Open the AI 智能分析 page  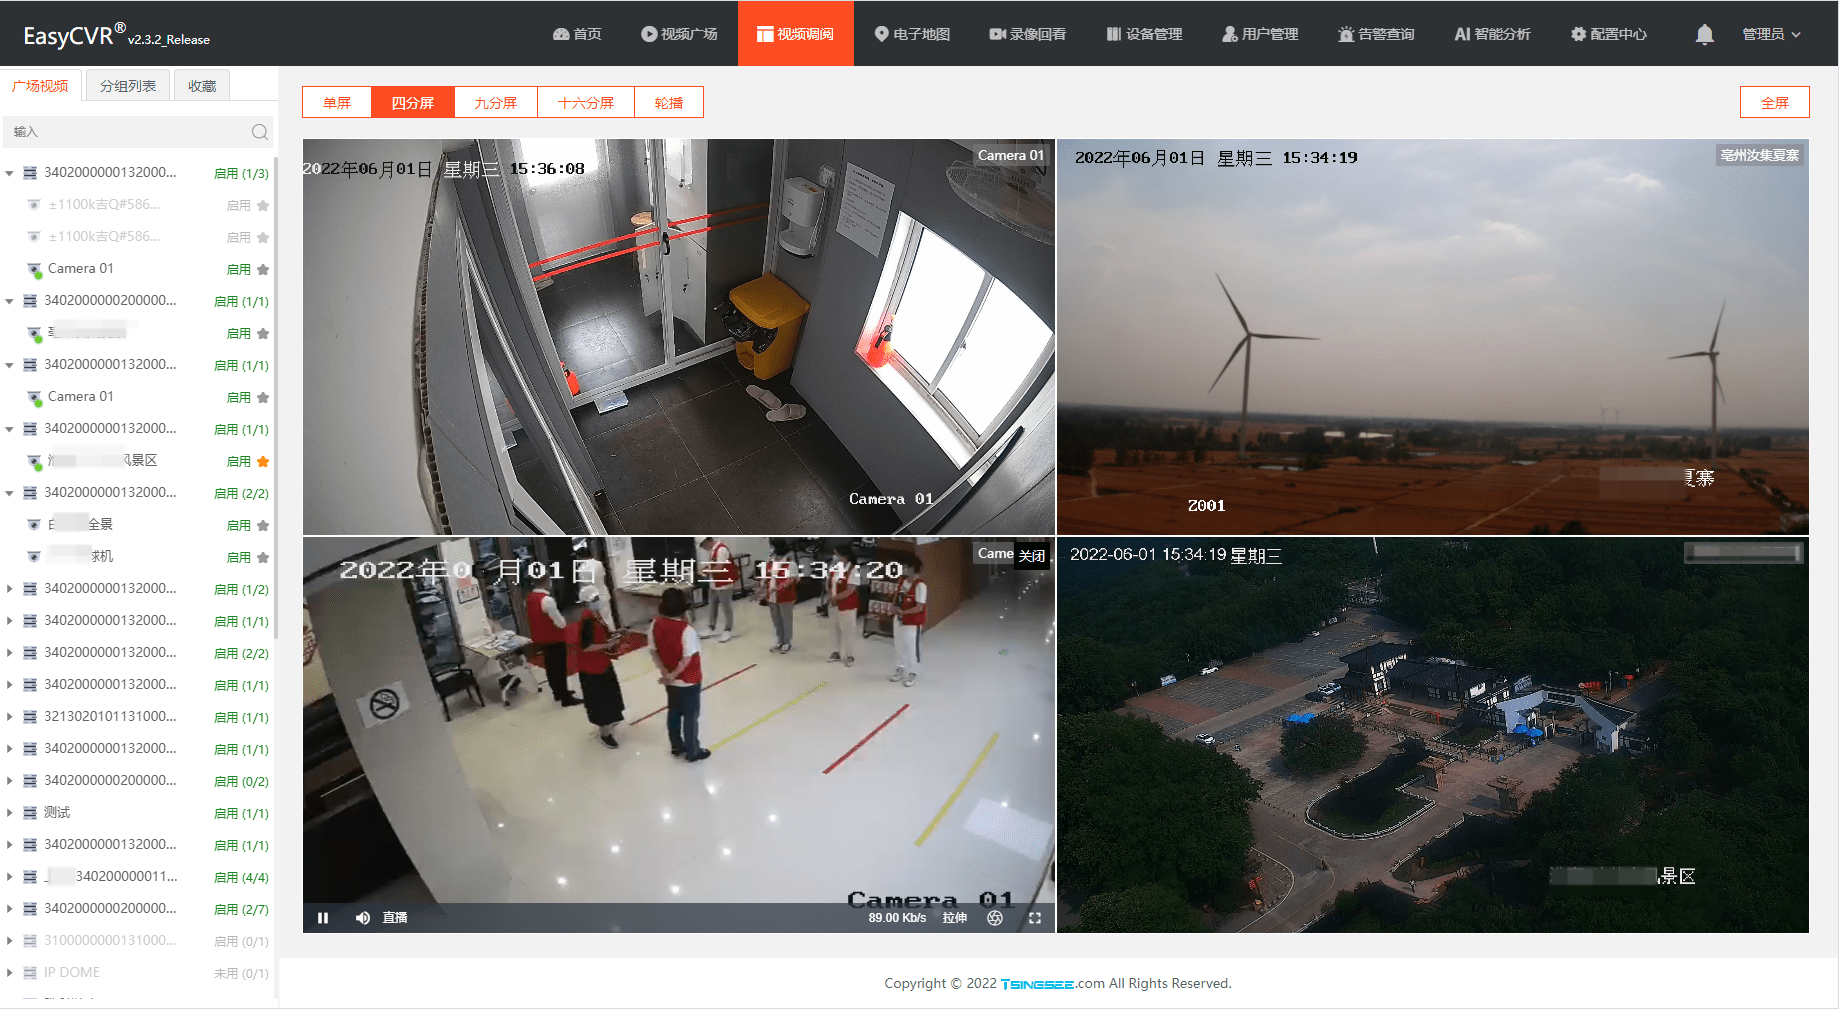click(x=1491, y=33)
